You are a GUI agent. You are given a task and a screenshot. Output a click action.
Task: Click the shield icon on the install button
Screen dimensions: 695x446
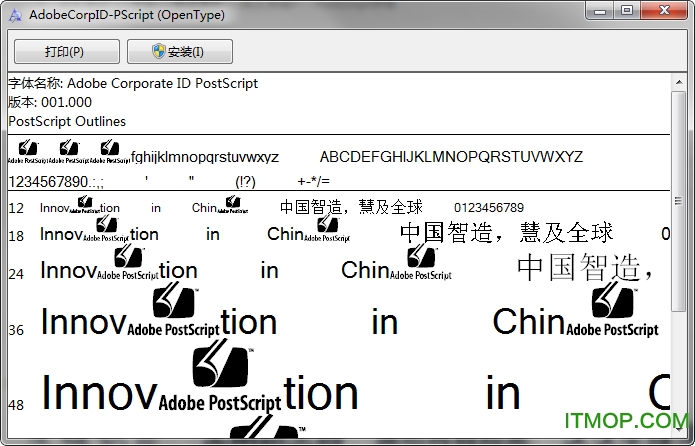159,51
